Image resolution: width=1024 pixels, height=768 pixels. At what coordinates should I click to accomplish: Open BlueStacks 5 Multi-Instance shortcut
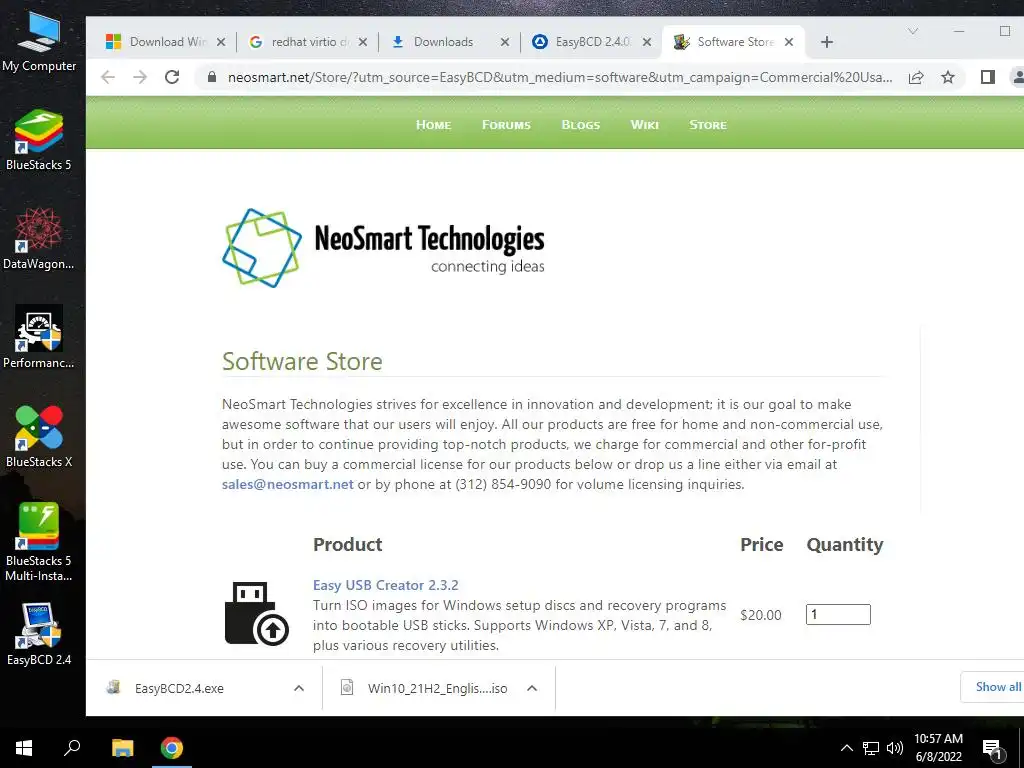(x=39, y=542)
